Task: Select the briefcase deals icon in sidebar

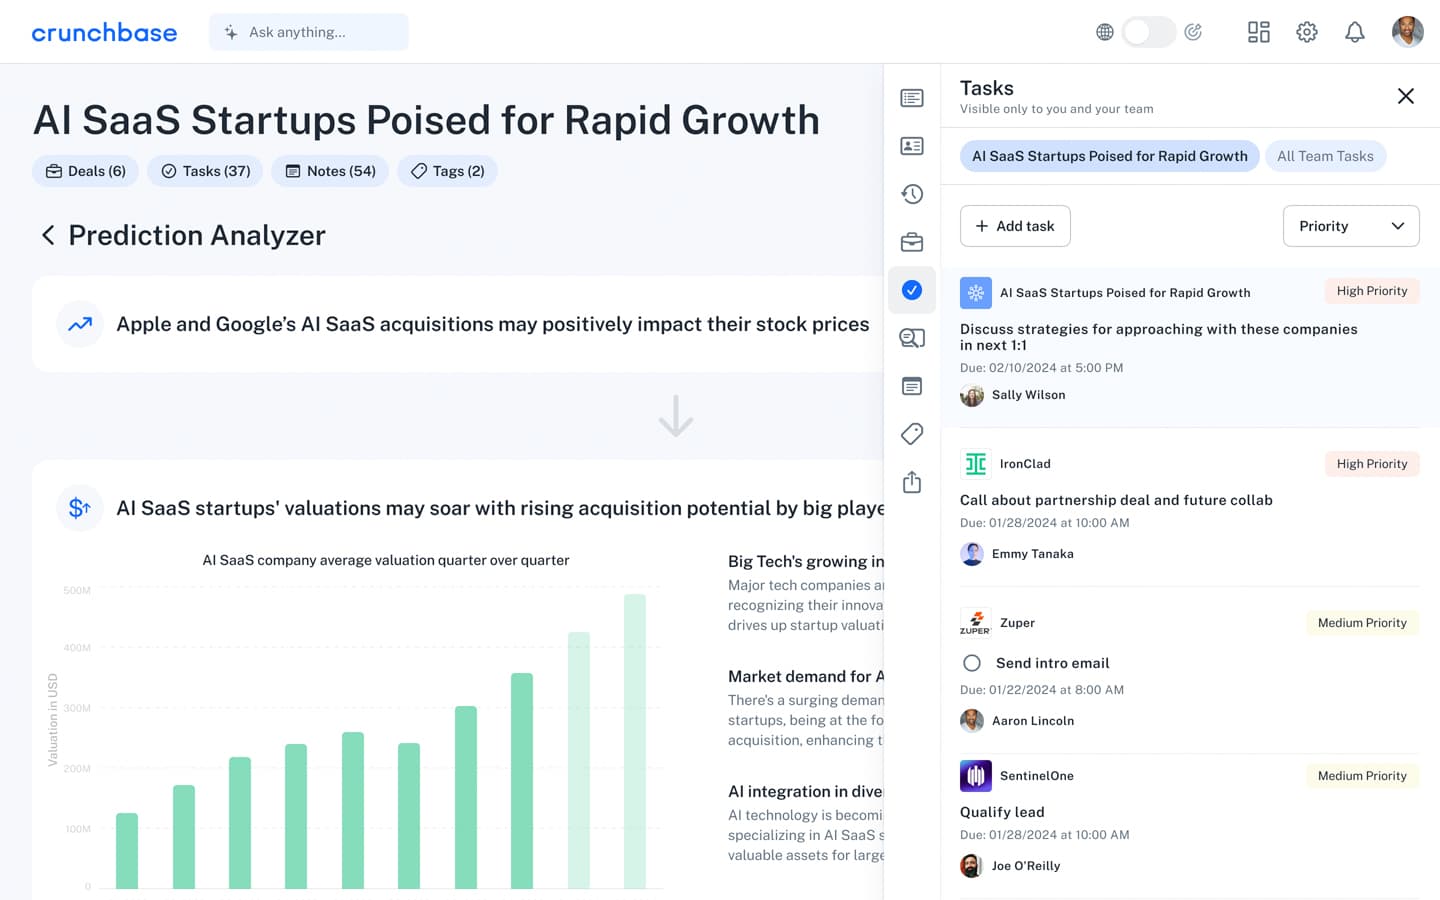Action: click(x=912, y=242)
